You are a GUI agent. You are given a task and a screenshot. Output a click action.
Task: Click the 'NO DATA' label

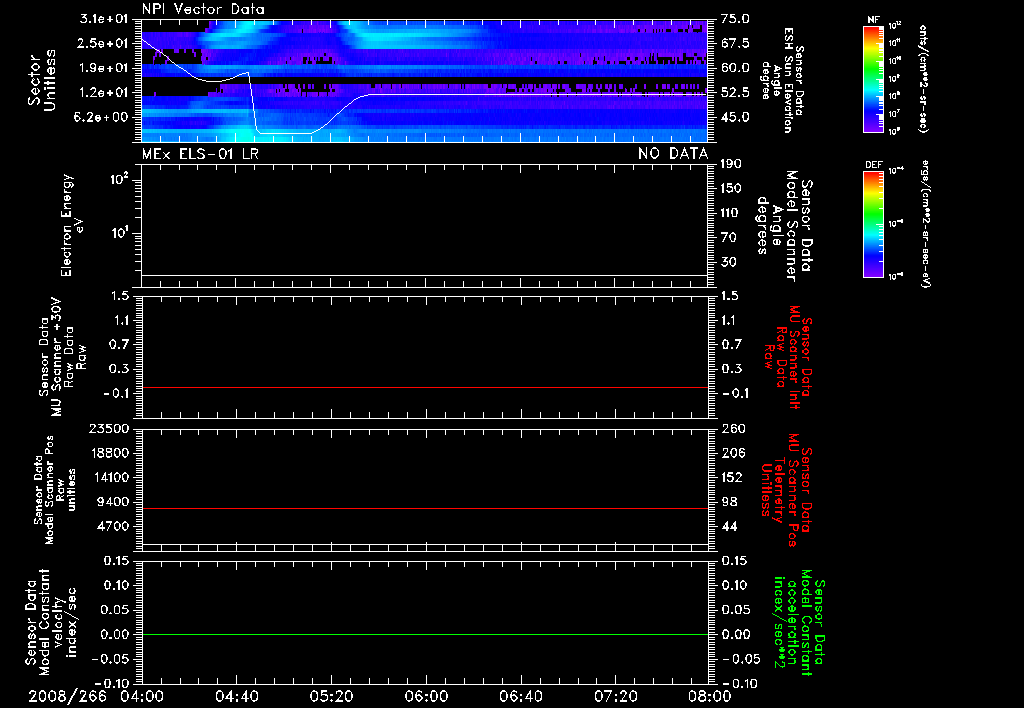(x=673, y=154)
